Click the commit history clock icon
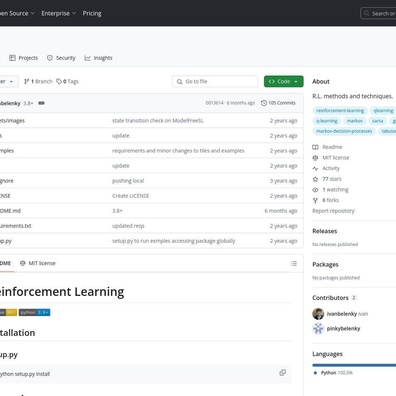This screenshot has height=396, width=396. click(264, 103)
